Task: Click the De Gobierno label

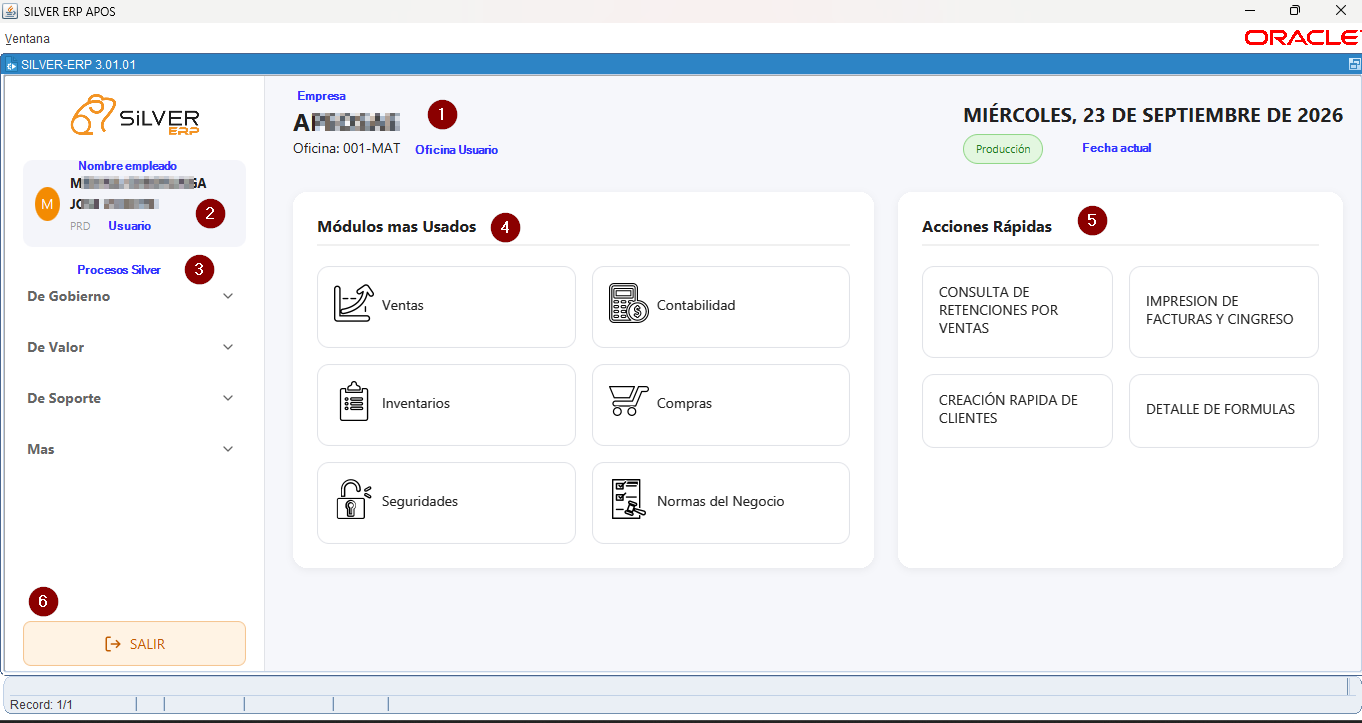Action: pyautogui.click(x=69, y=296)
